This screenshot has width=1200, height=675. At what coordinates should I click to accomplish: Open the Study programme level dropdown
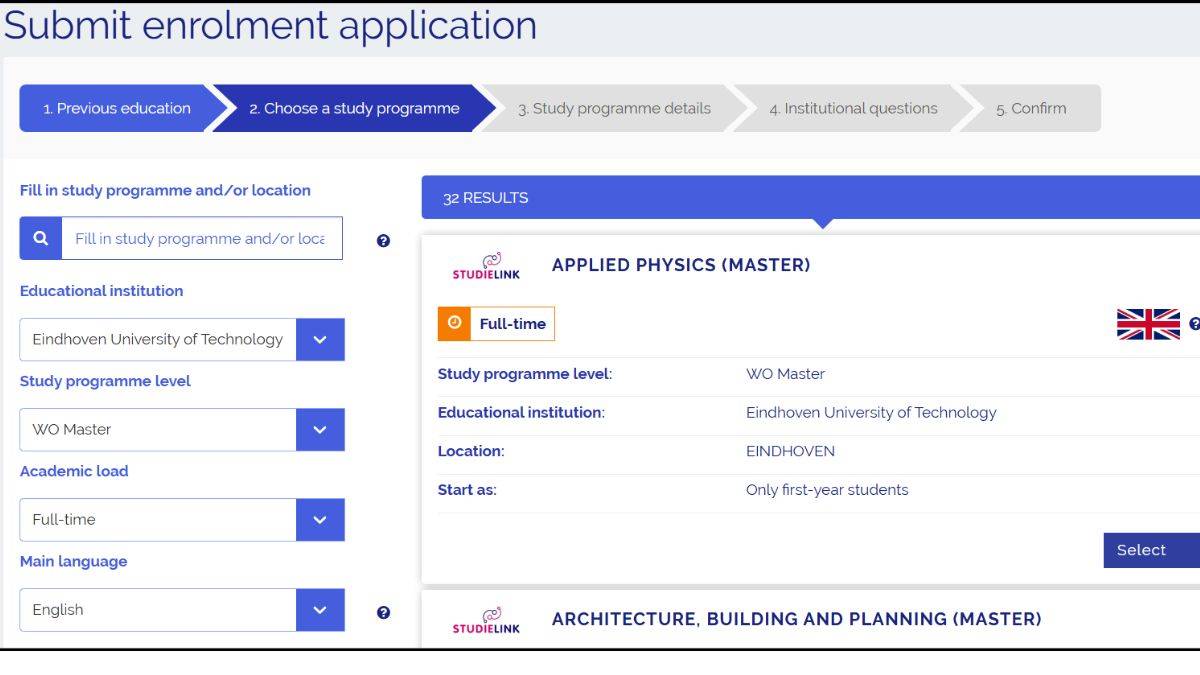tap(319, 429)
